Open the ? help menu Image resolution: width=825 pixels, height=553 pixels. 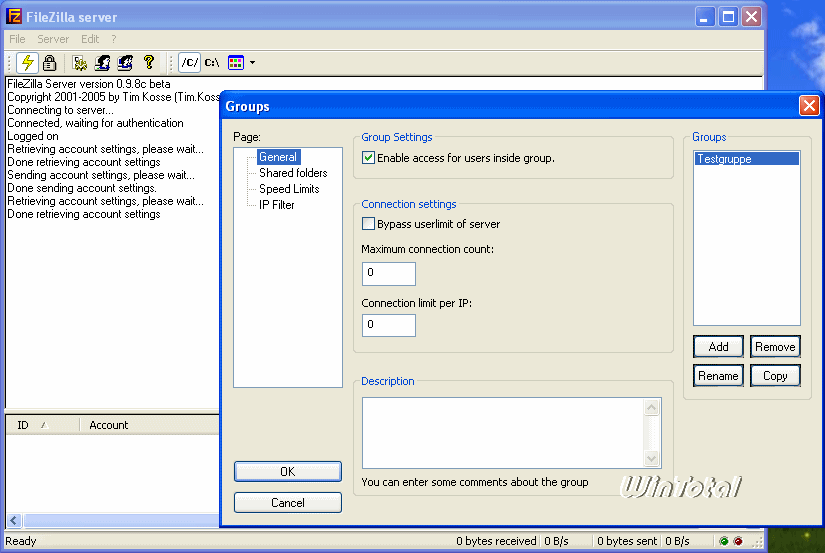tap(114, 39)
